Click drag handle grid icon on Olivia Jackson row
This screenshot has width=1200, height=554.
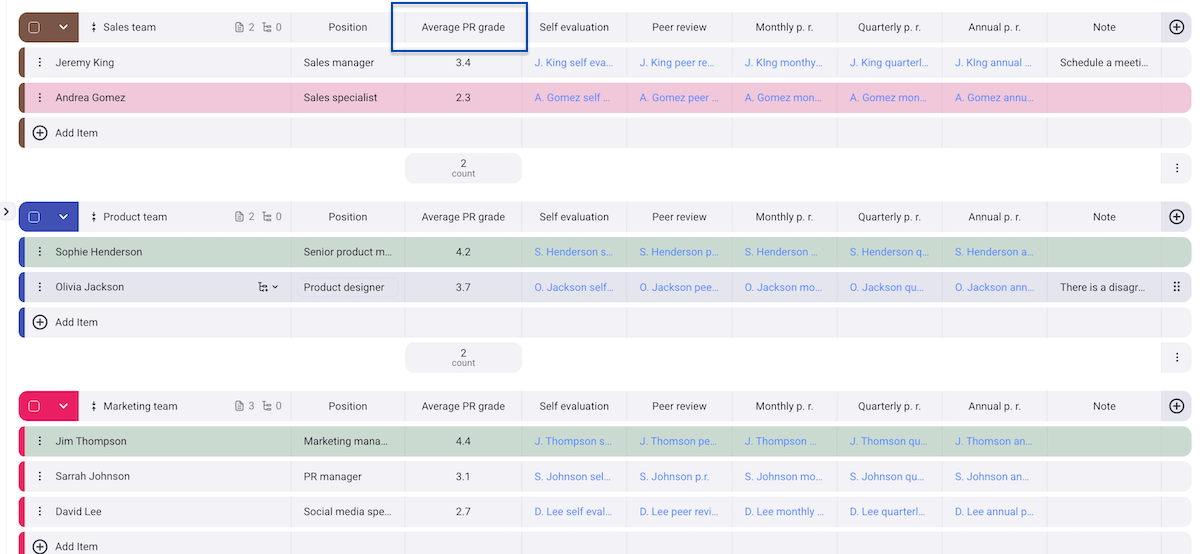click(1176, 287)
